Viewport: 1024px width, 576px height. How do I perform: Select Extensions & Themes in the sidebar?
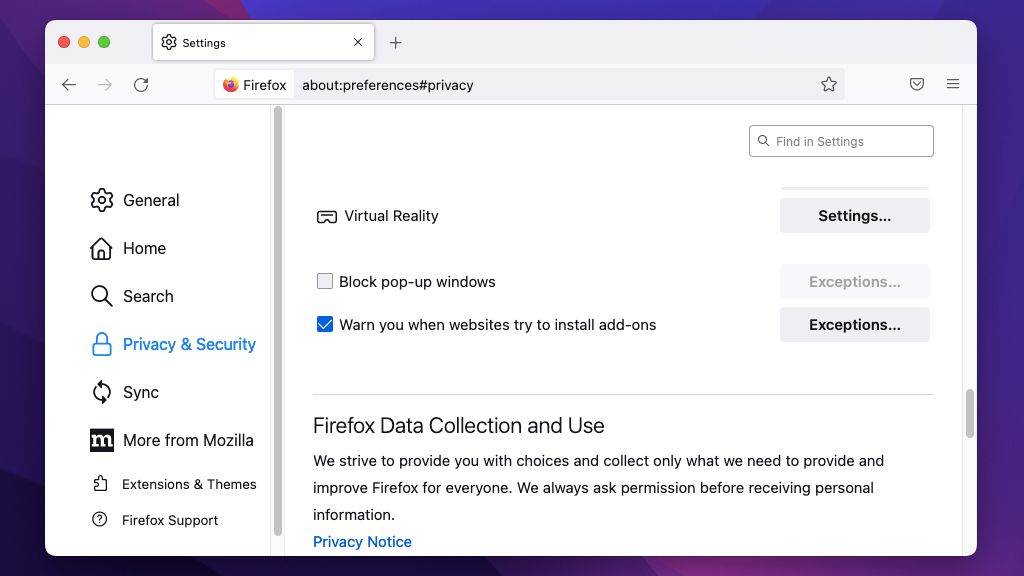[x=190, y=484]
